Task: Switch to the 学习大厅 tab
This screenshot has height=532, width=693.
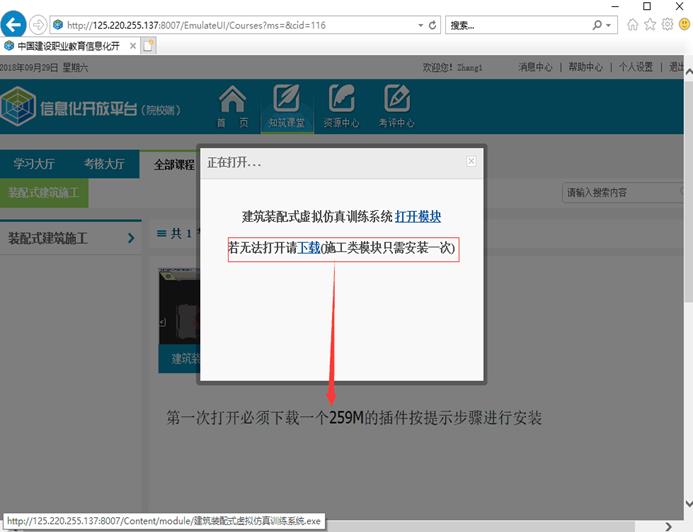Action: (33, 164)
